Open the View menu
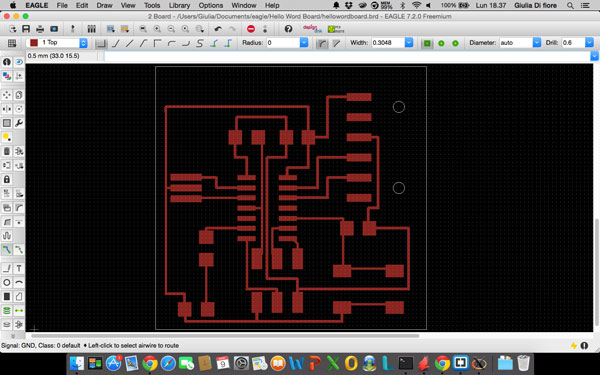This screenshot has height=375, width=600. point(128,5)
